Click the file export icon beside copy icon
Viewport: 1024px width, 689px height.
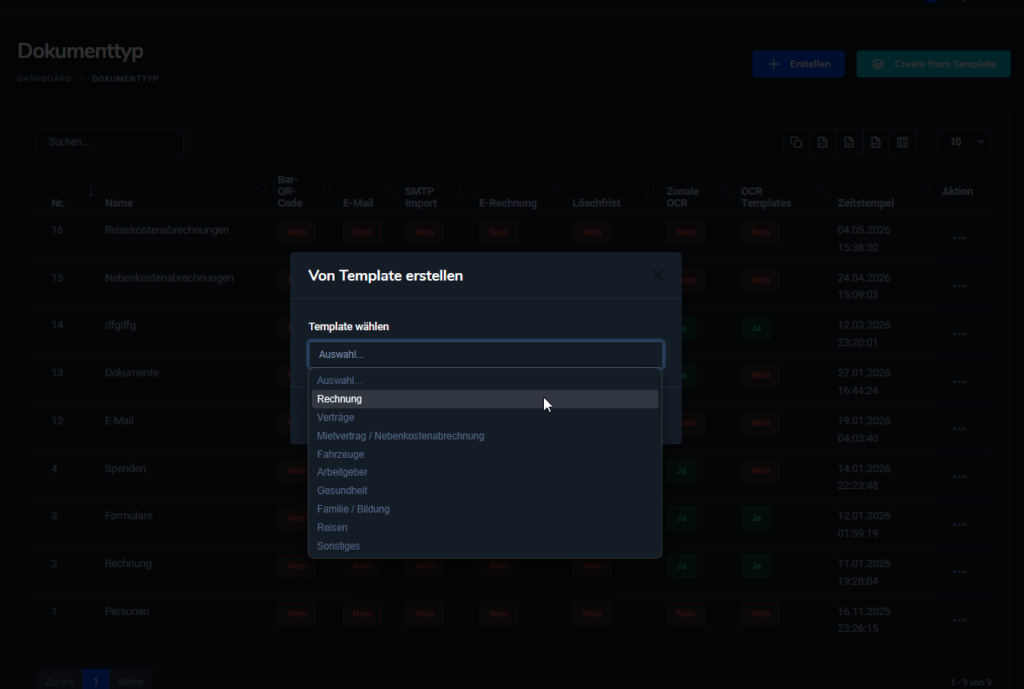(x=823, y=142)
